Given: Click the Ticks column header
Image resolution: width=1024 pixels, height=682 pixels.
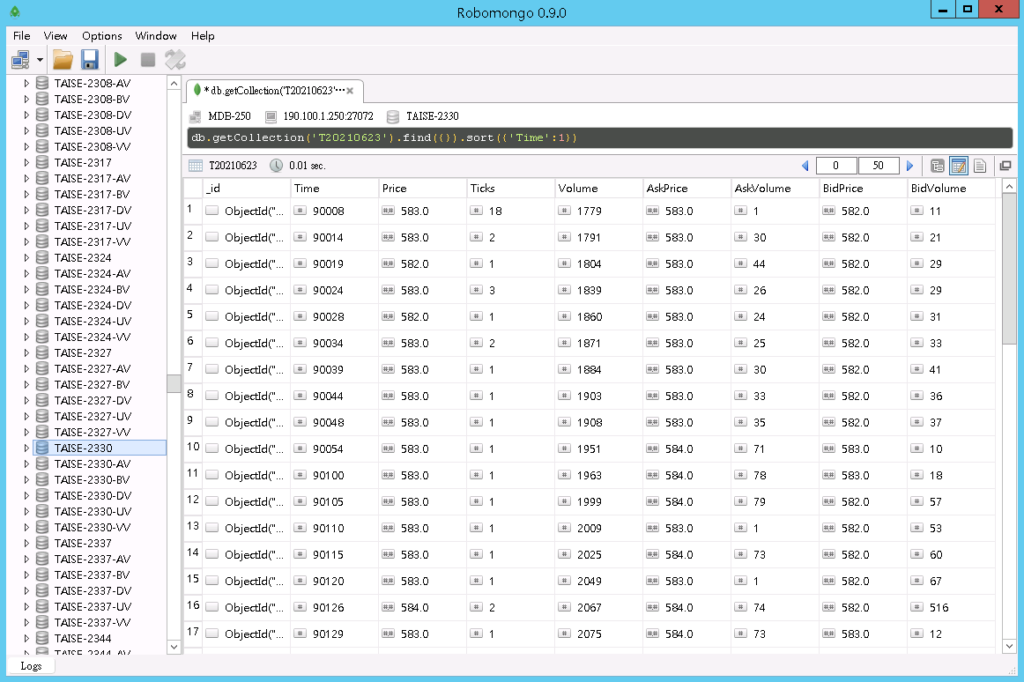Looking at the screenshot, I should pyautogui.click(x=511, y=188).
